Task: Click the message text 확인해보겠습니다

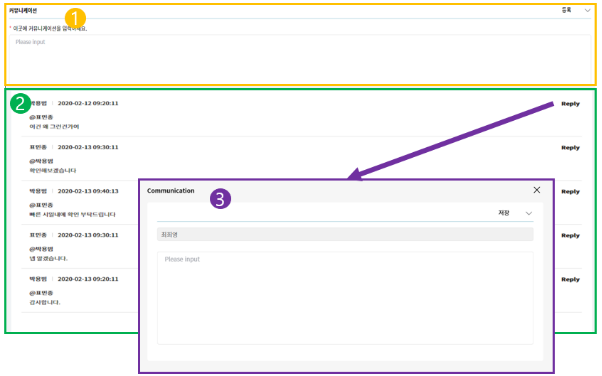Action: tap(53, 171)
